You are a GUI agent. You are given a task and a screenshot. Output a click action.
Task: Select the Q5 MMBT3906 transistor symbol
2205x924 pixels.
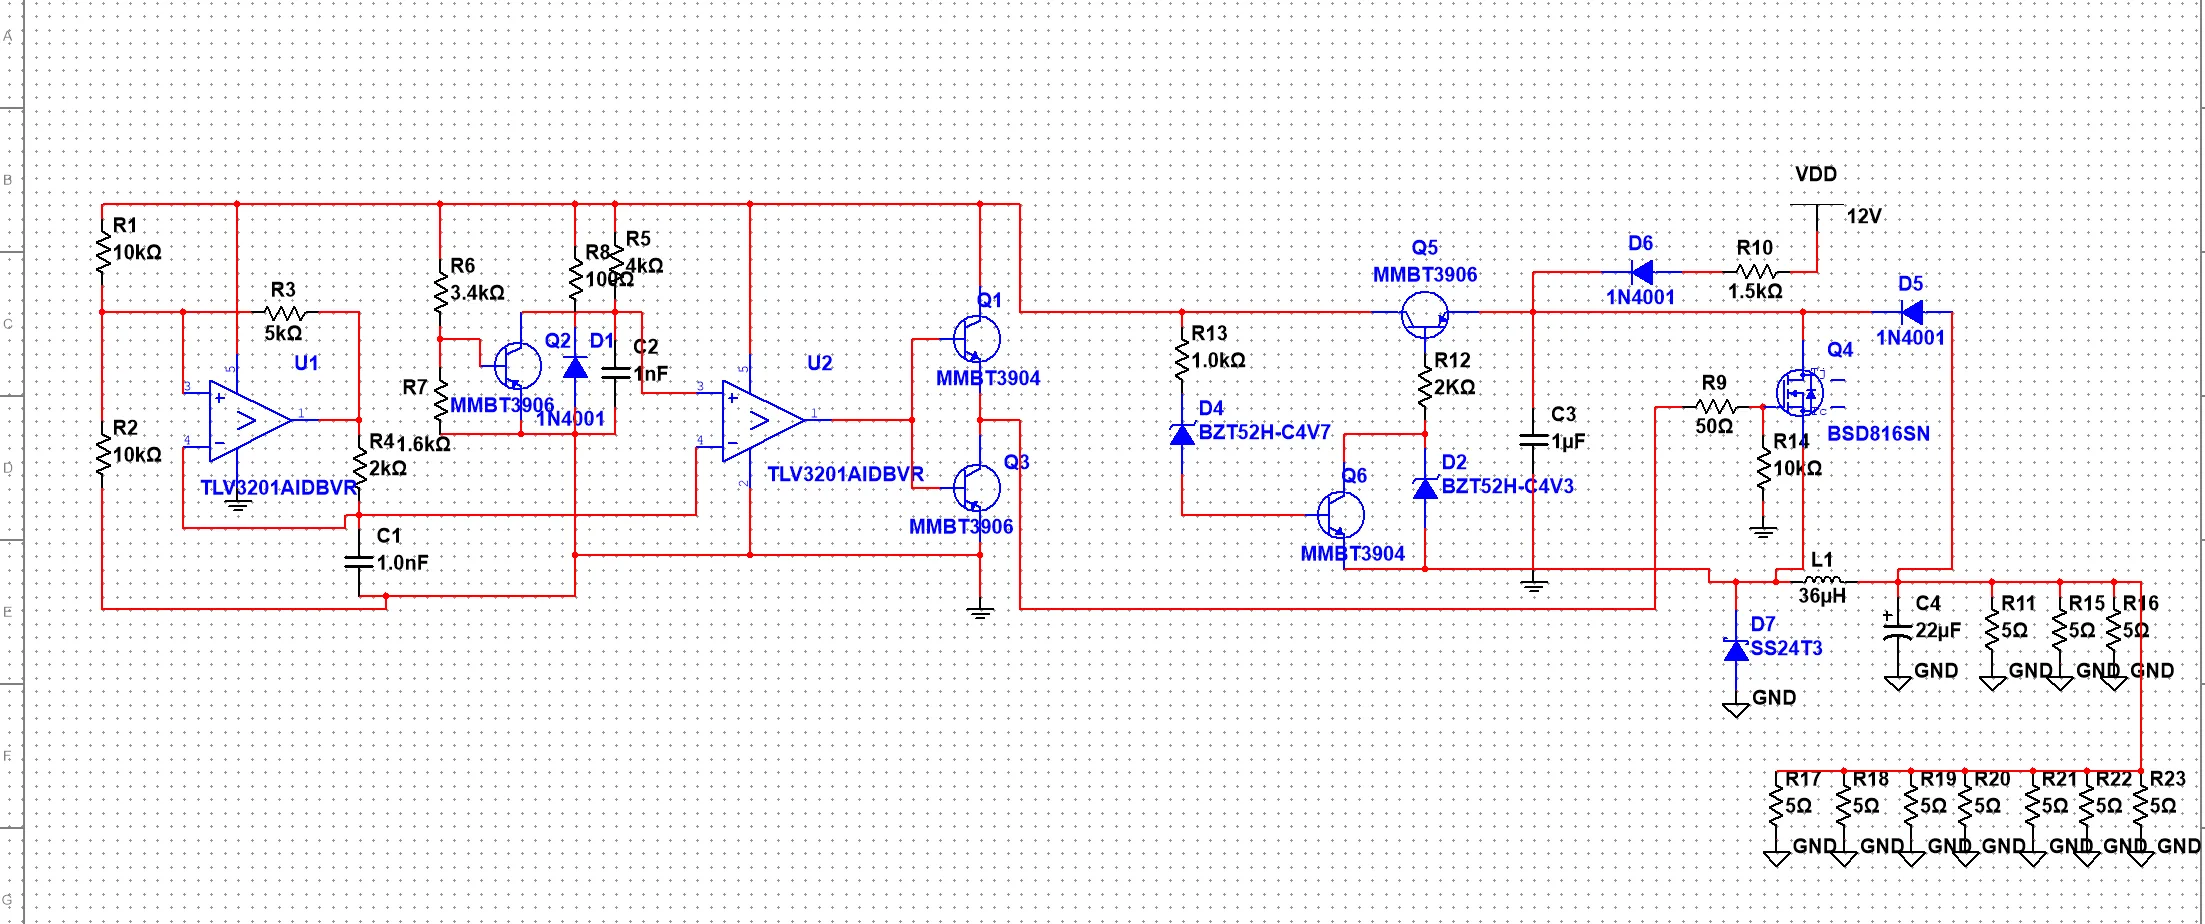pyautogui.click(x=1424, y=314)
